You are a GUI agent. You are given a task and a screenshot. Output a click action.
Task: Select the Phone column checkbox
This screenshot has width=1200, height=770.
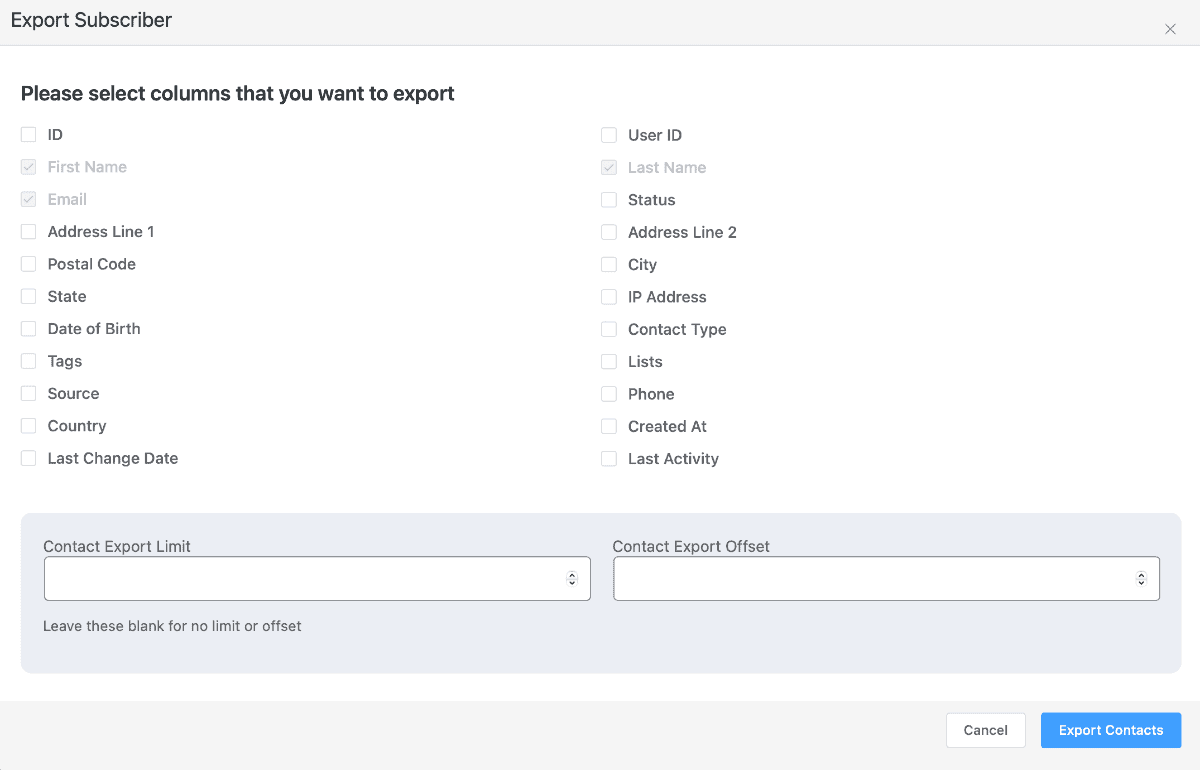tap(609, 394)
